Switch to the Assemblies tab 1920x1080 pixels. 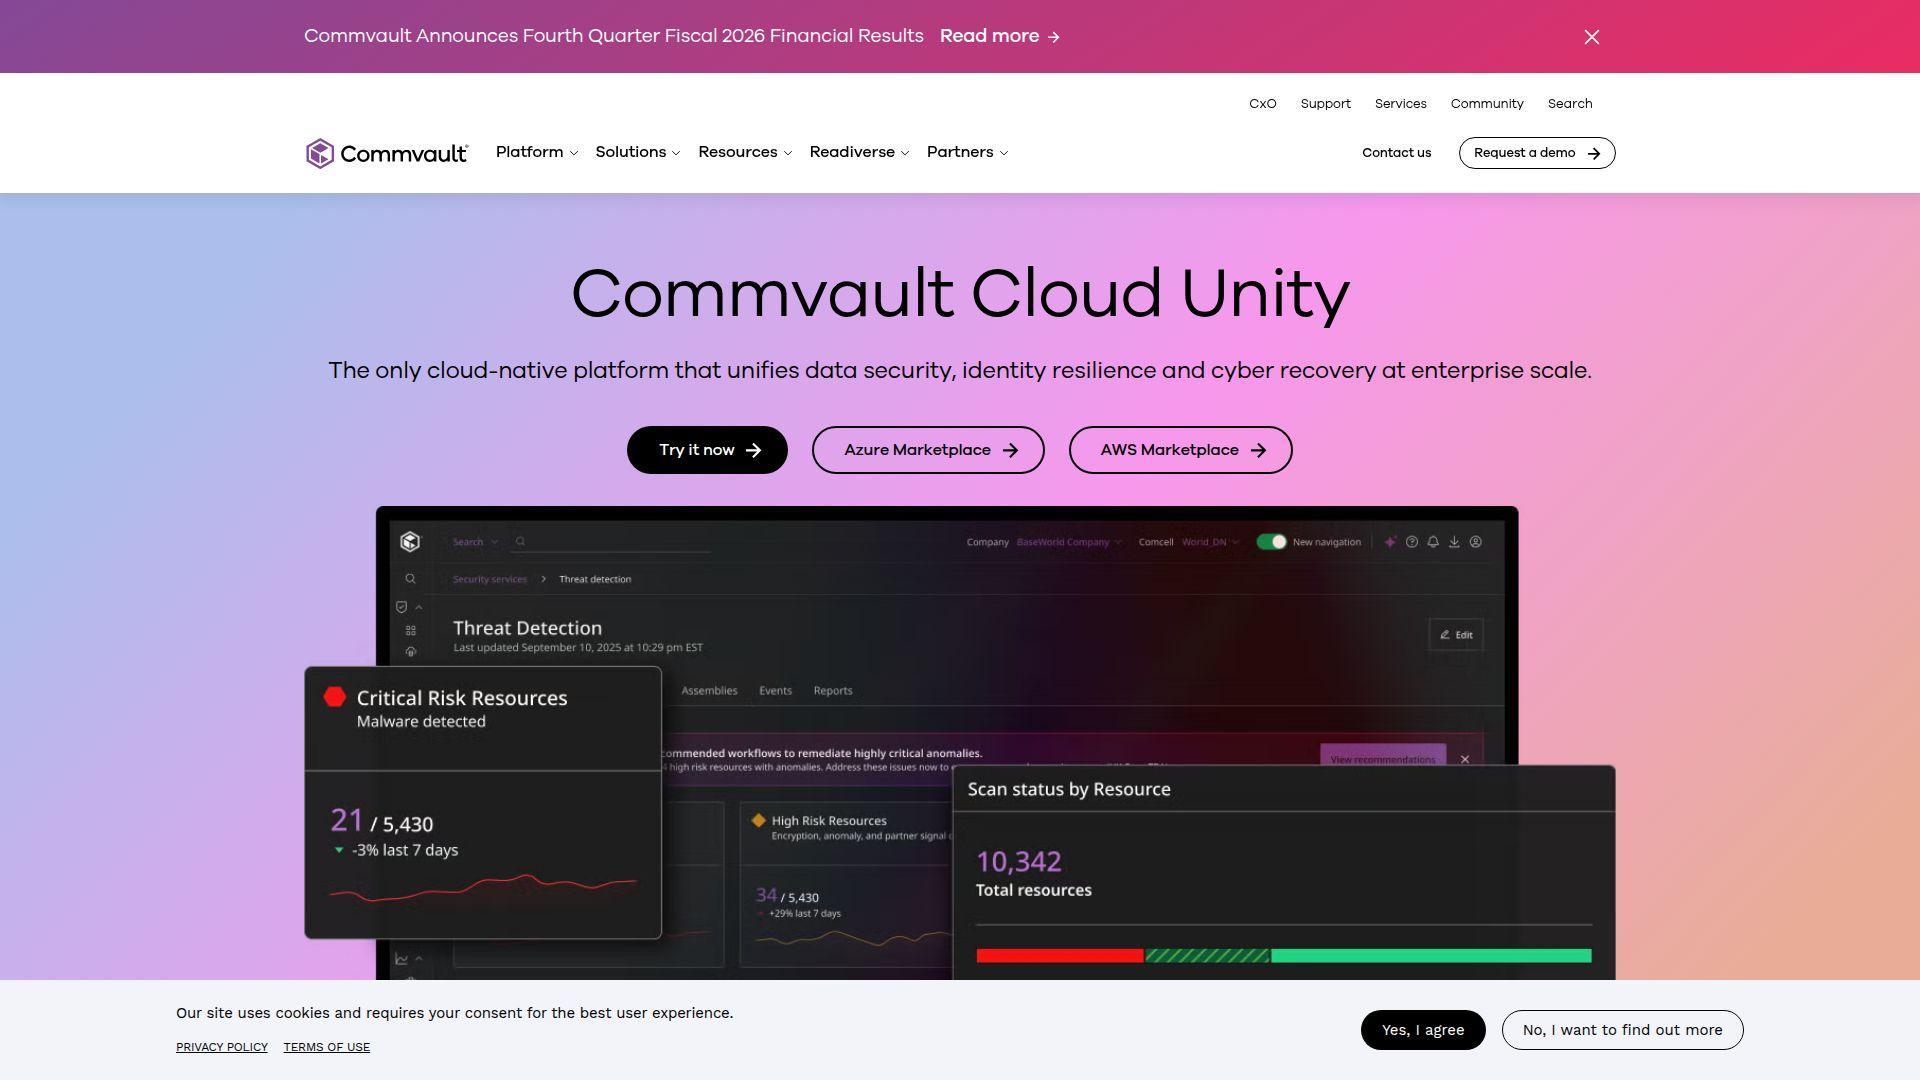(x=709, y=691)
